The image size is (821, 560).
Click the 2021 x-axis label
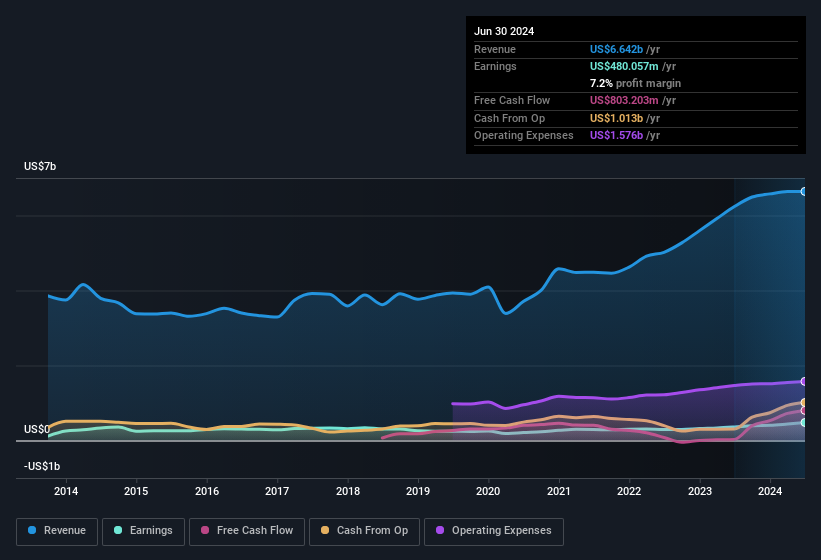coord(559,491)
